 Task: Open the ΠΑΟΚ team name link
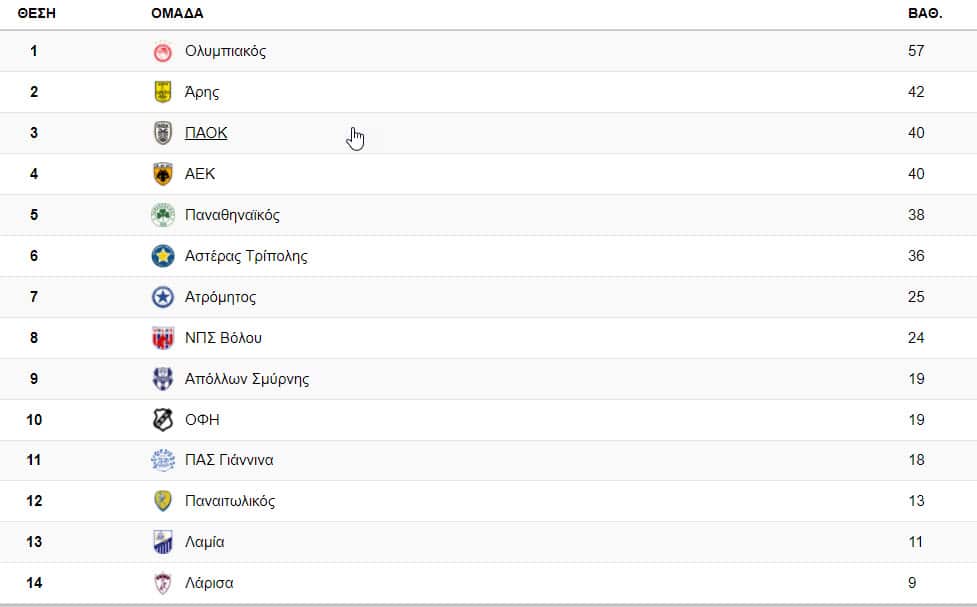click(x=206, y=133)
